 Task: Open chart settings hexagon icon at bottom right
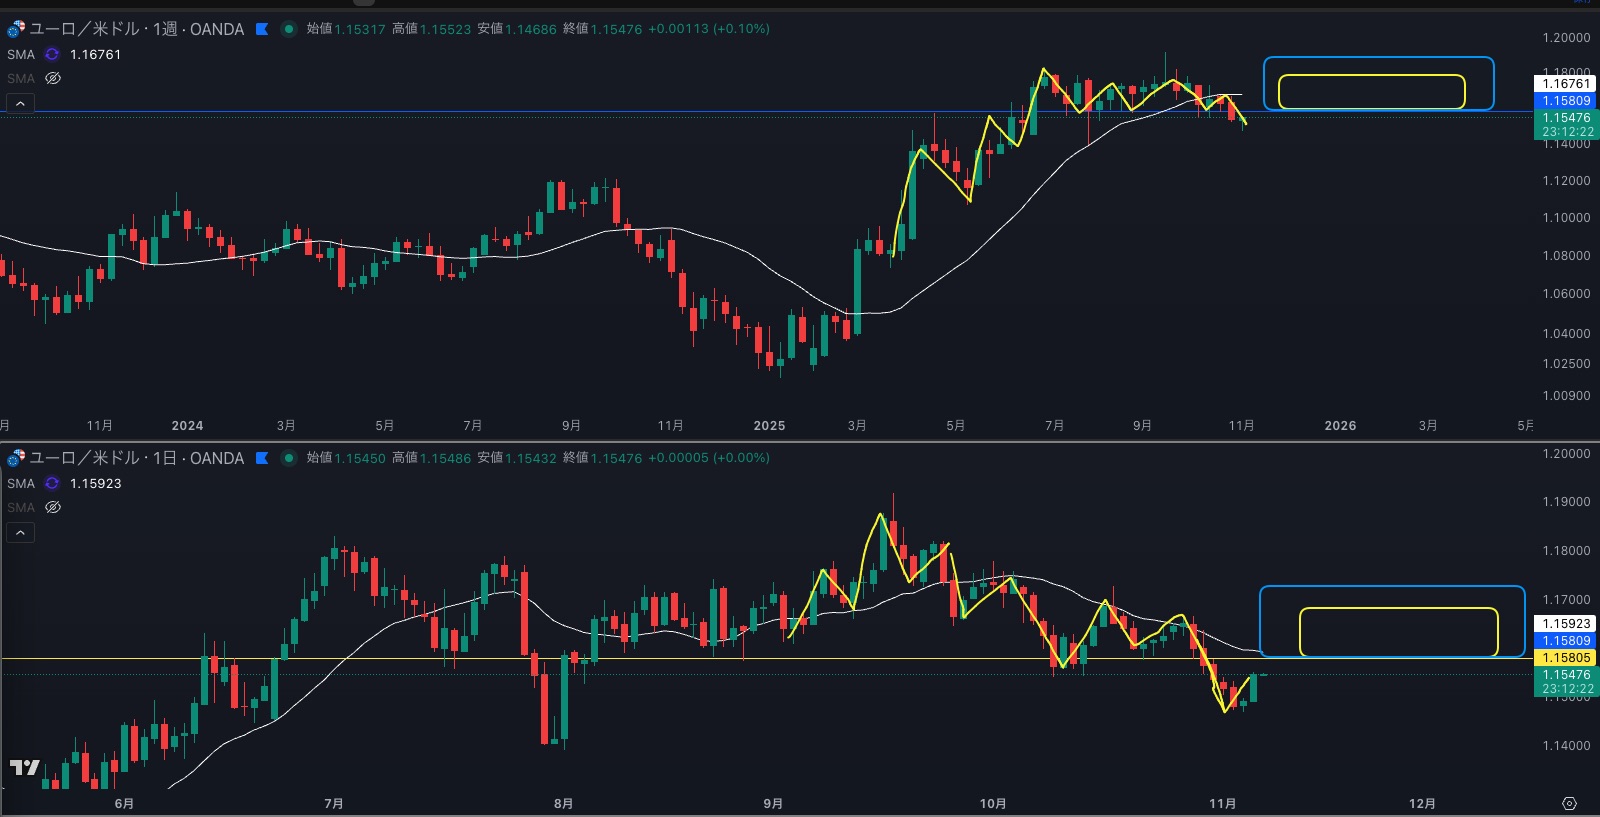coord(1569,803)
